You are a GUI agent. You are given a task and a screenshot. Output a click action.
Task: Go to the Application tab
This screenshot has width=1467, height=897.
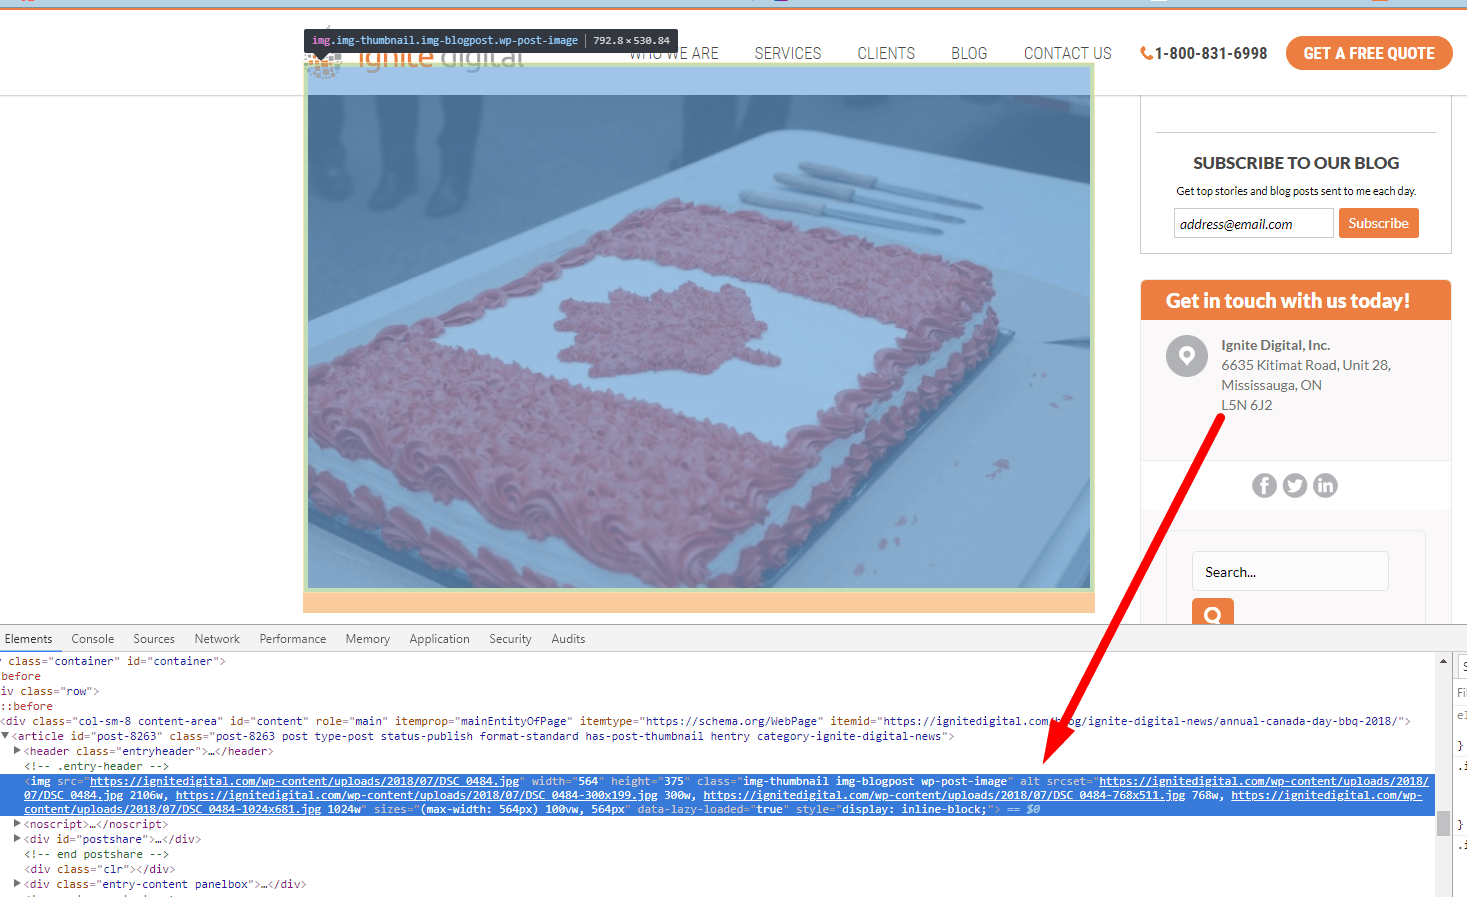[439, 639]
